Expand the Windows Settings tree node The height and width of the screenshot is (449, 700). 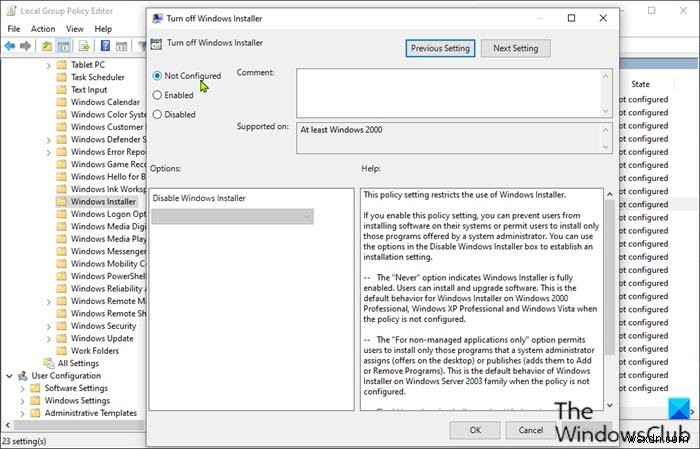22,401
